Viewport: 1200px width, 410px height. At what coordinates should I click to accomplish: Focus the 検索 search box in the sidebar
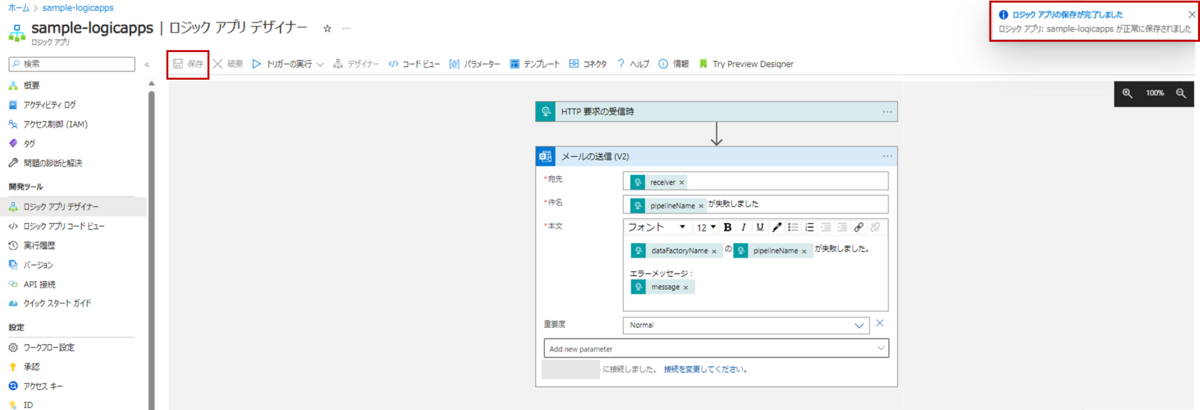click(x=71, y=64)
